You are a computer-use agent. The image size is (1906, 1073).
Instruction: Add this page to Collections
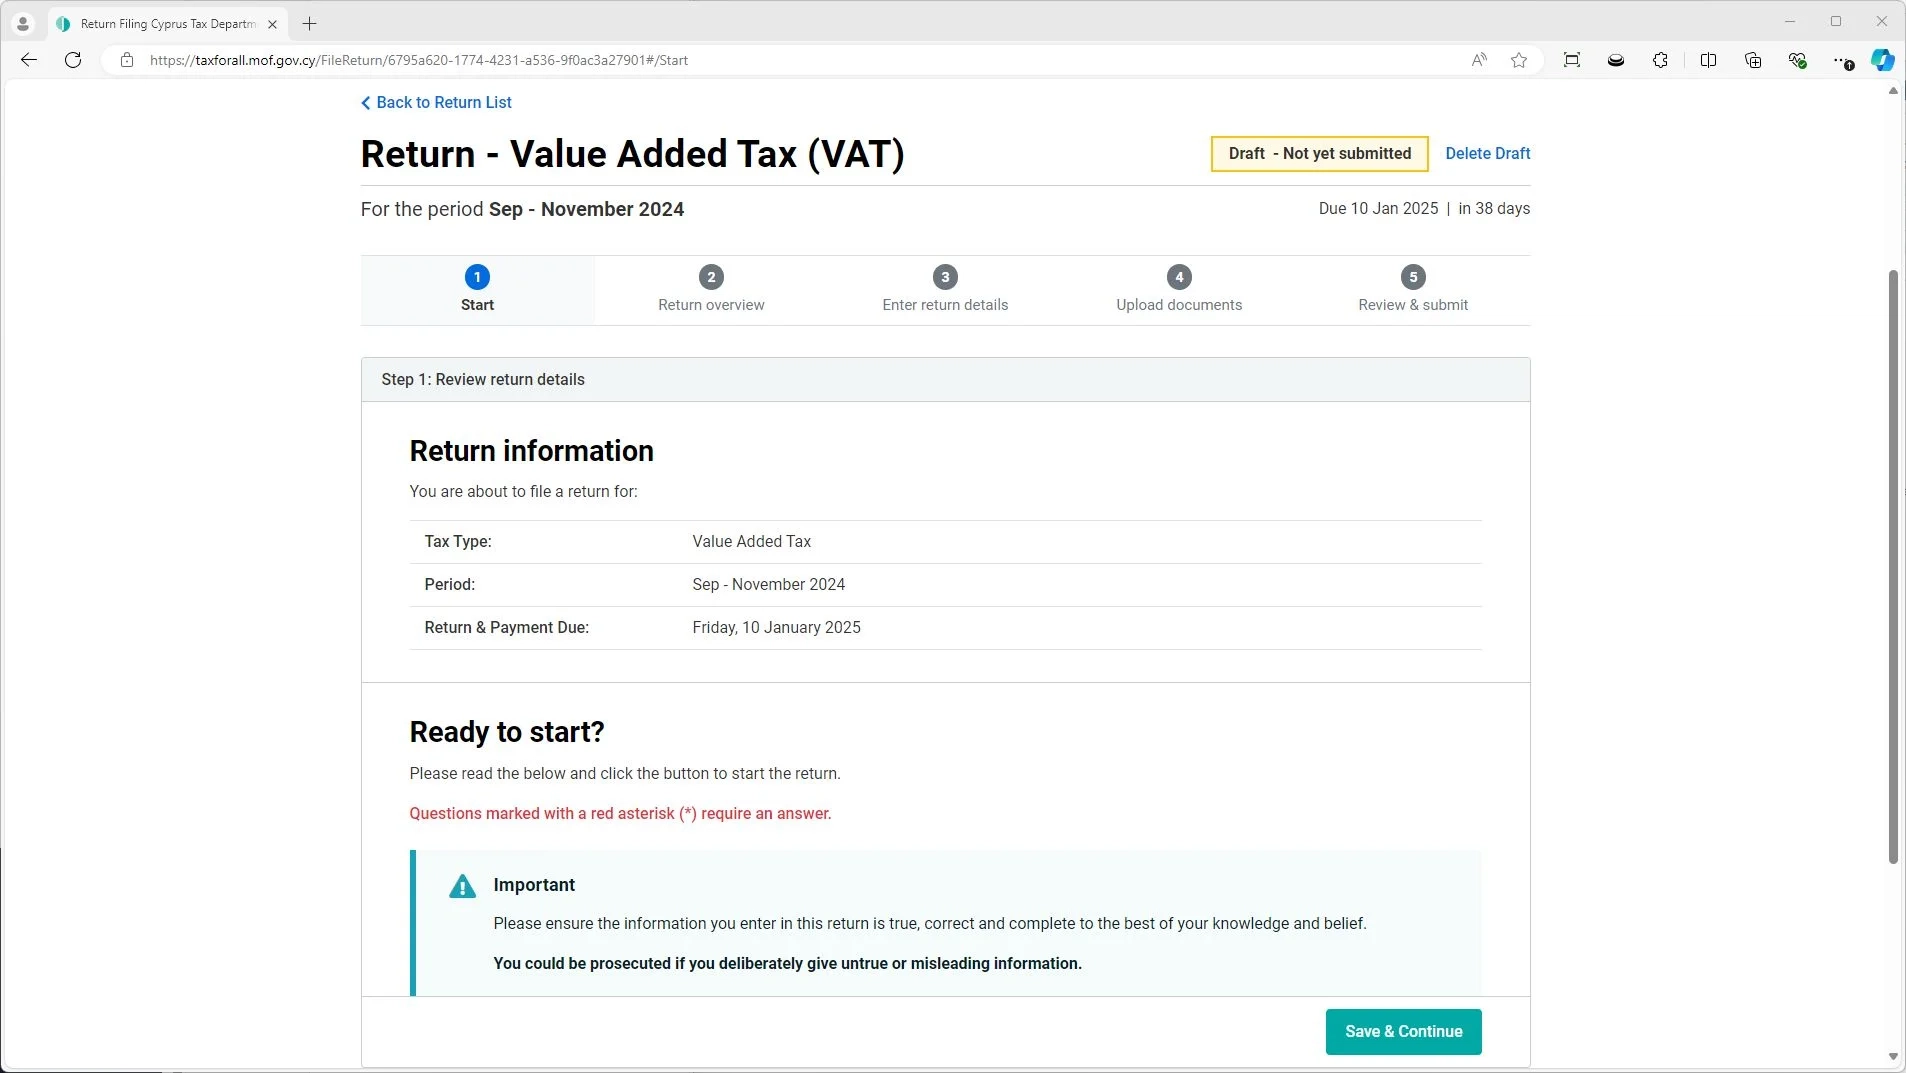tap(1752, 60)
